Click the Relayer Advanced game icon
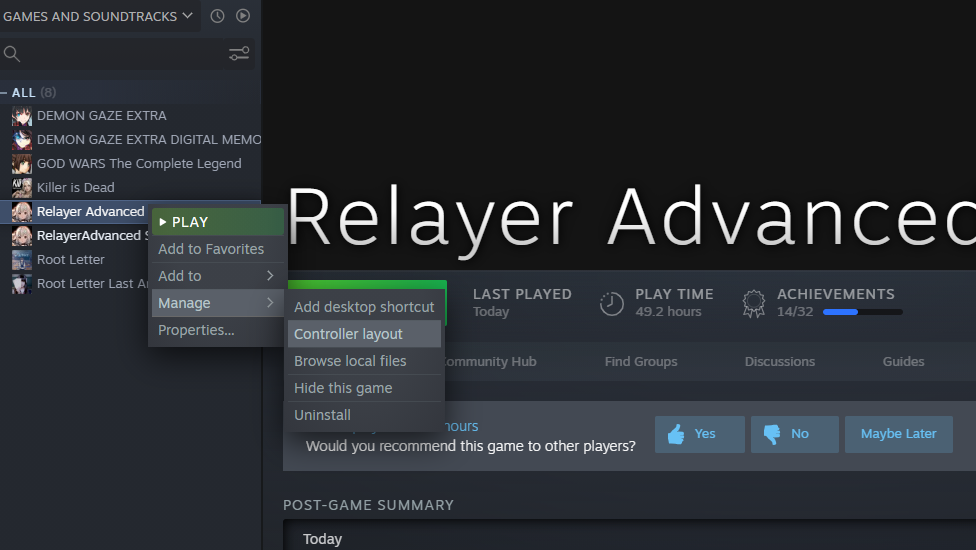 (22, 212)
